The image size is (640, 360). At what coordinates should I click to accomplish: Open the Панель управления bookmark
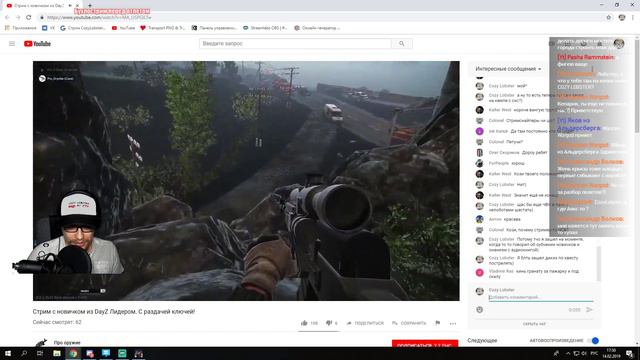tap(214, 28)
